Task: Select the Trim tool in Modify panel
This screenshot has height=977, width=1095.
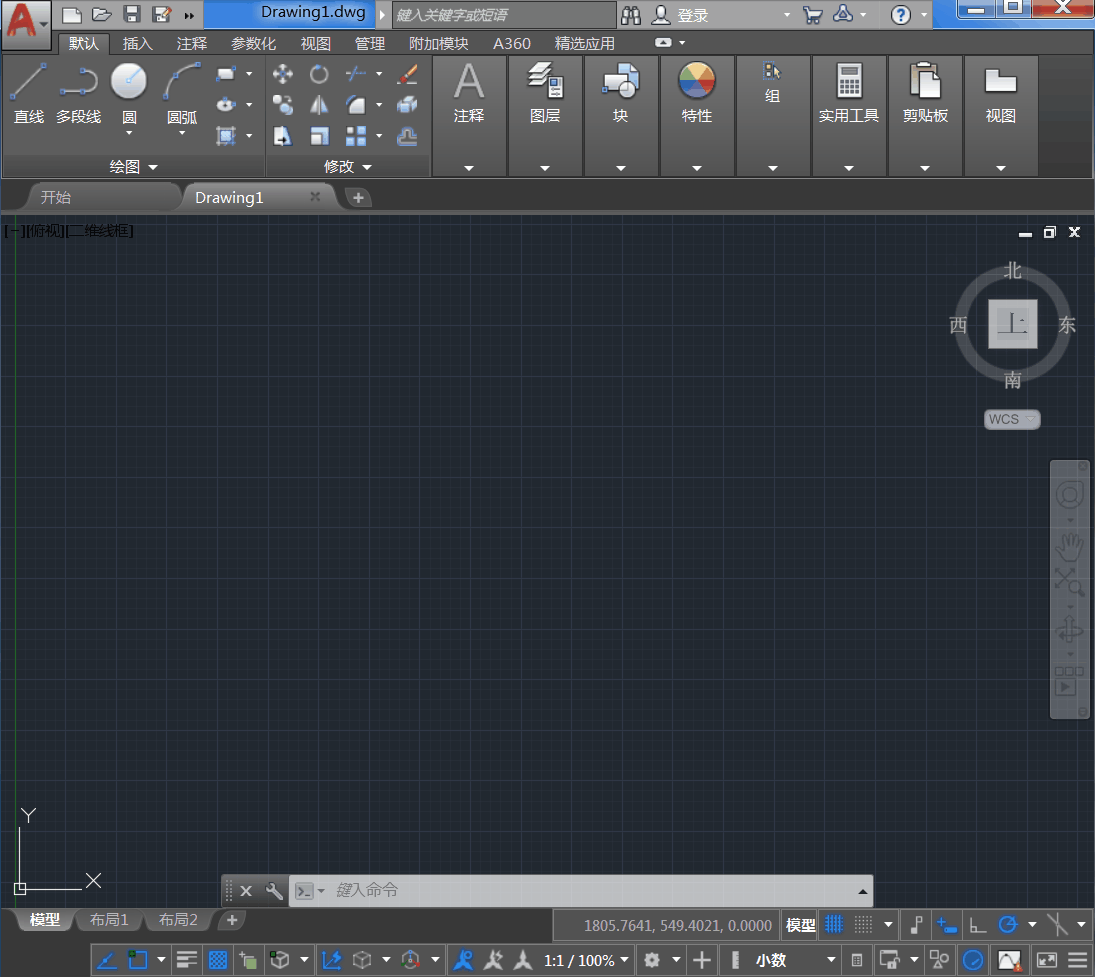Action: 355,73
